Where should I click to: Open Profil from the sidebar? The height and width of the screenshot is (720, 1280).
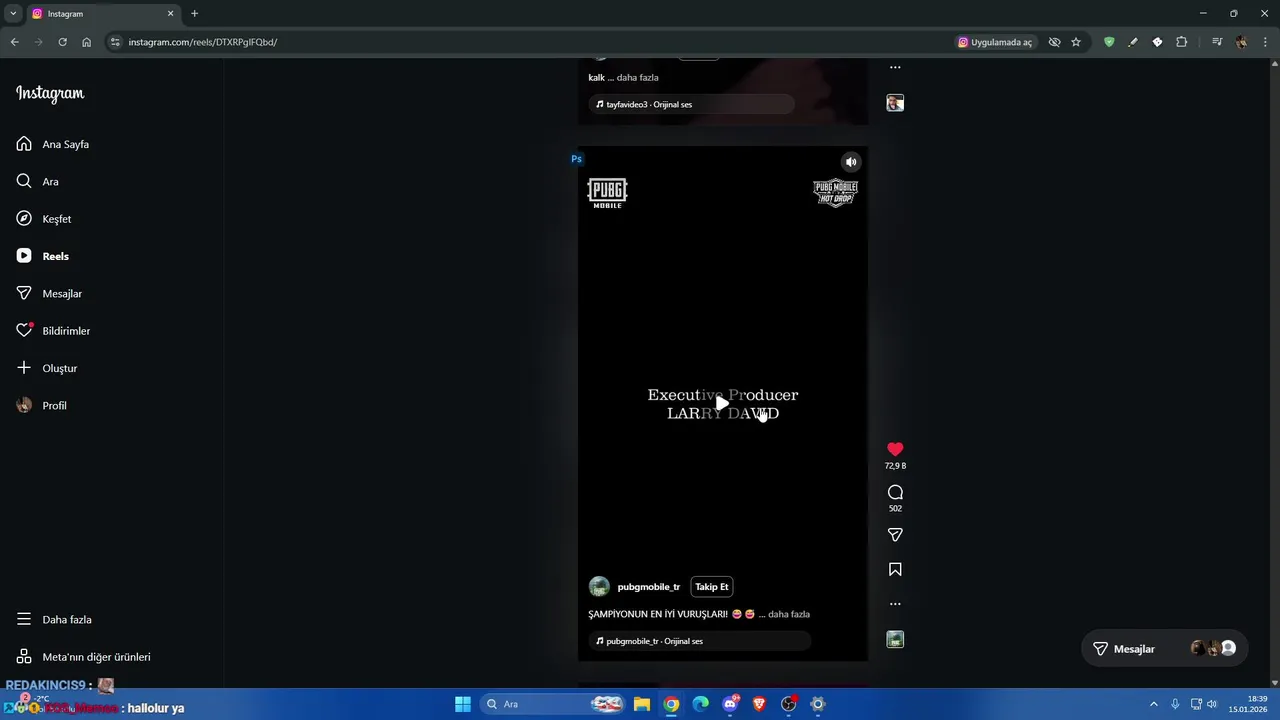(42, 405)
